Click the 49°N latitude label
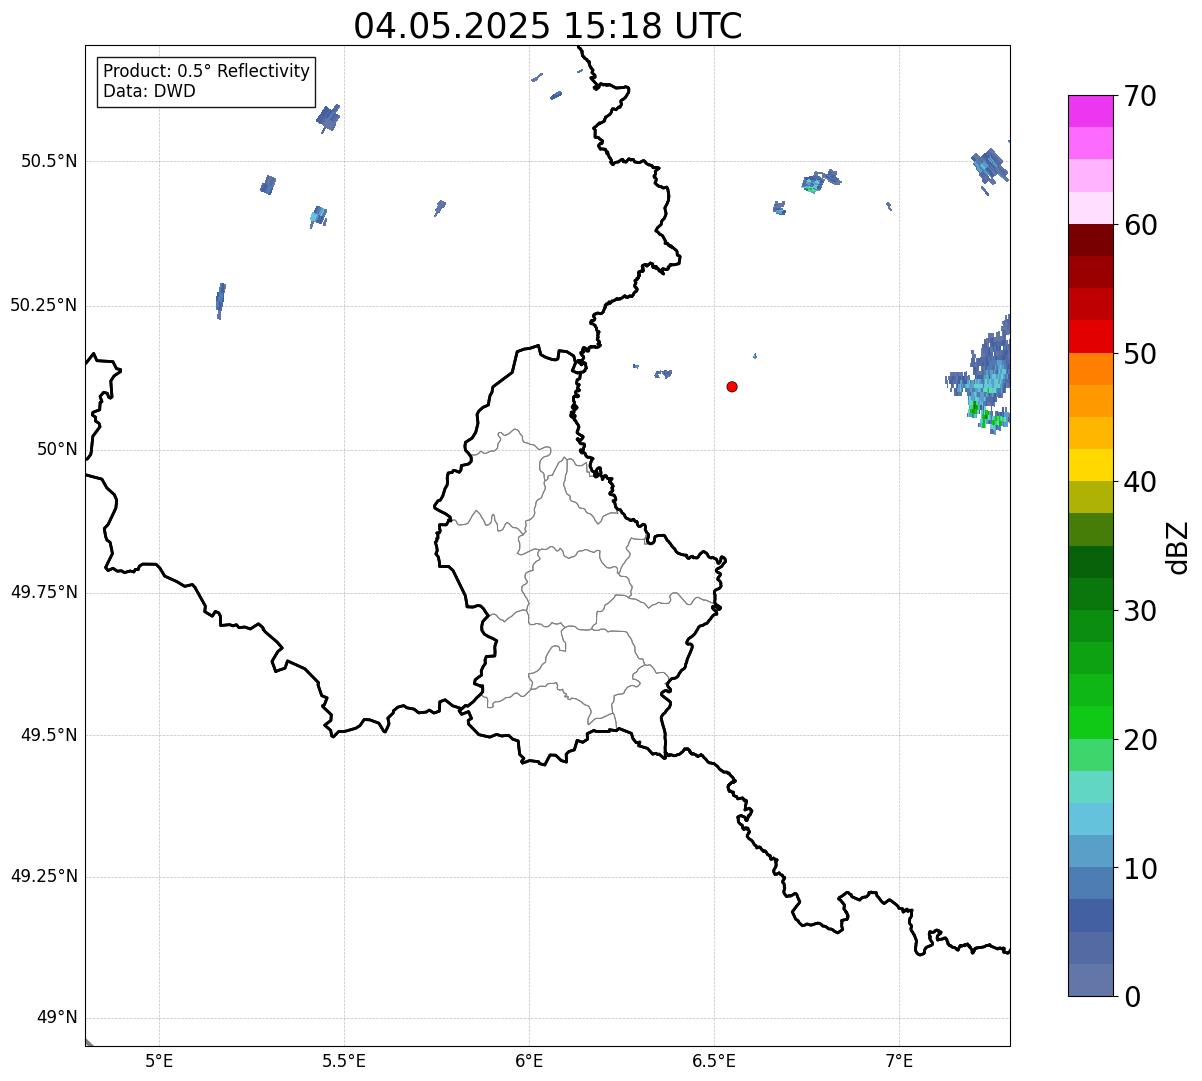This screenshot has width=1202, height=1081. (x=57, y=1018)
